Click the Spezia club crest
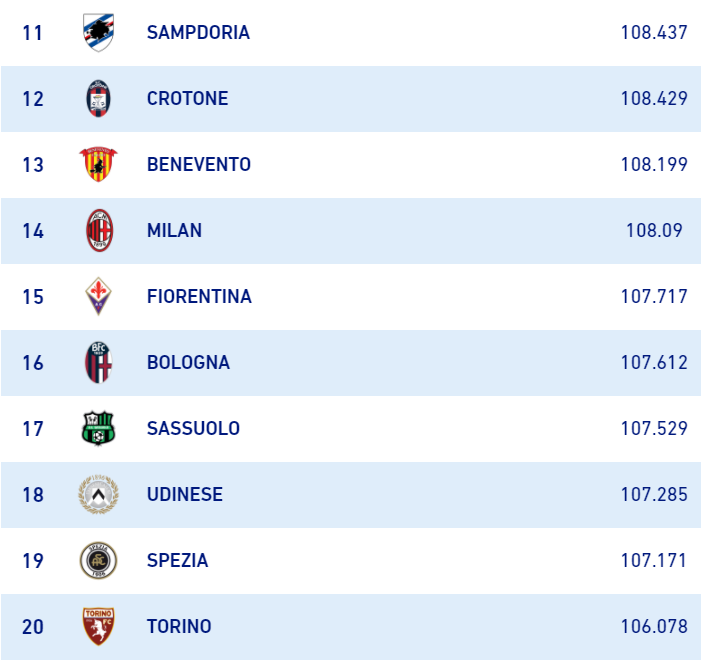This screenshot has height=661, width=703. (x=99, y=561)
